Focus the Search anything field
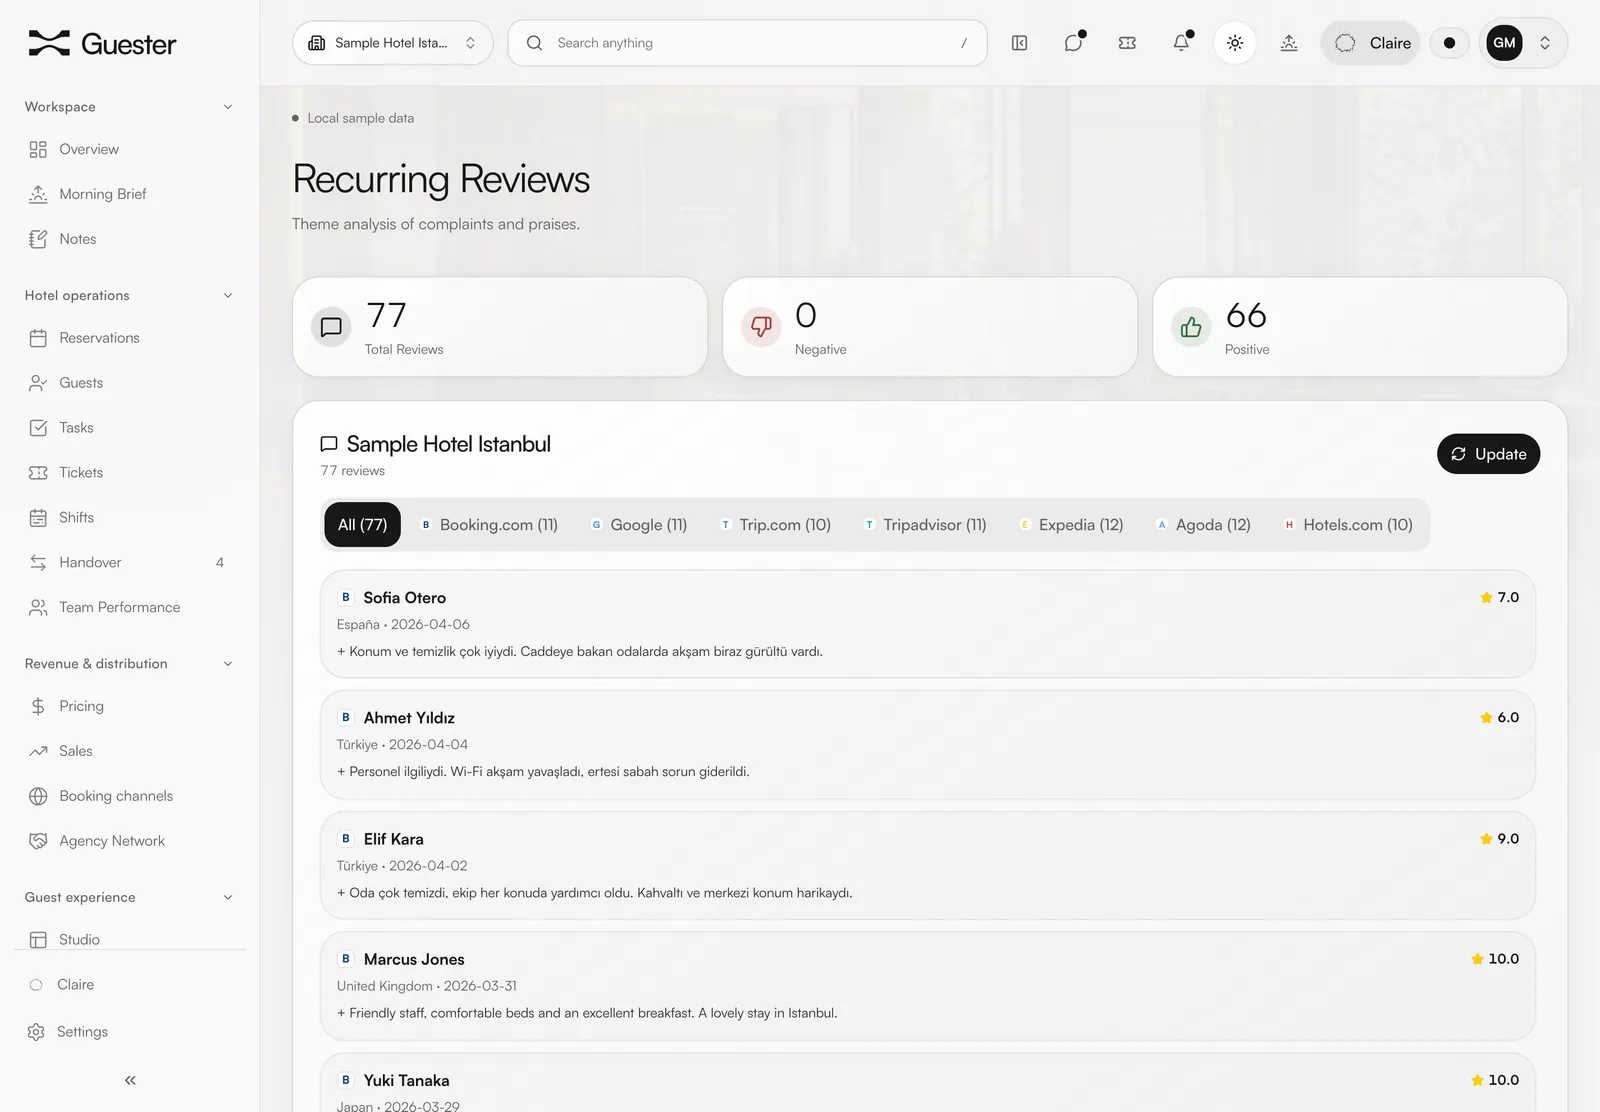This screenshot has height=1112, width=1600. click(748, 43)
